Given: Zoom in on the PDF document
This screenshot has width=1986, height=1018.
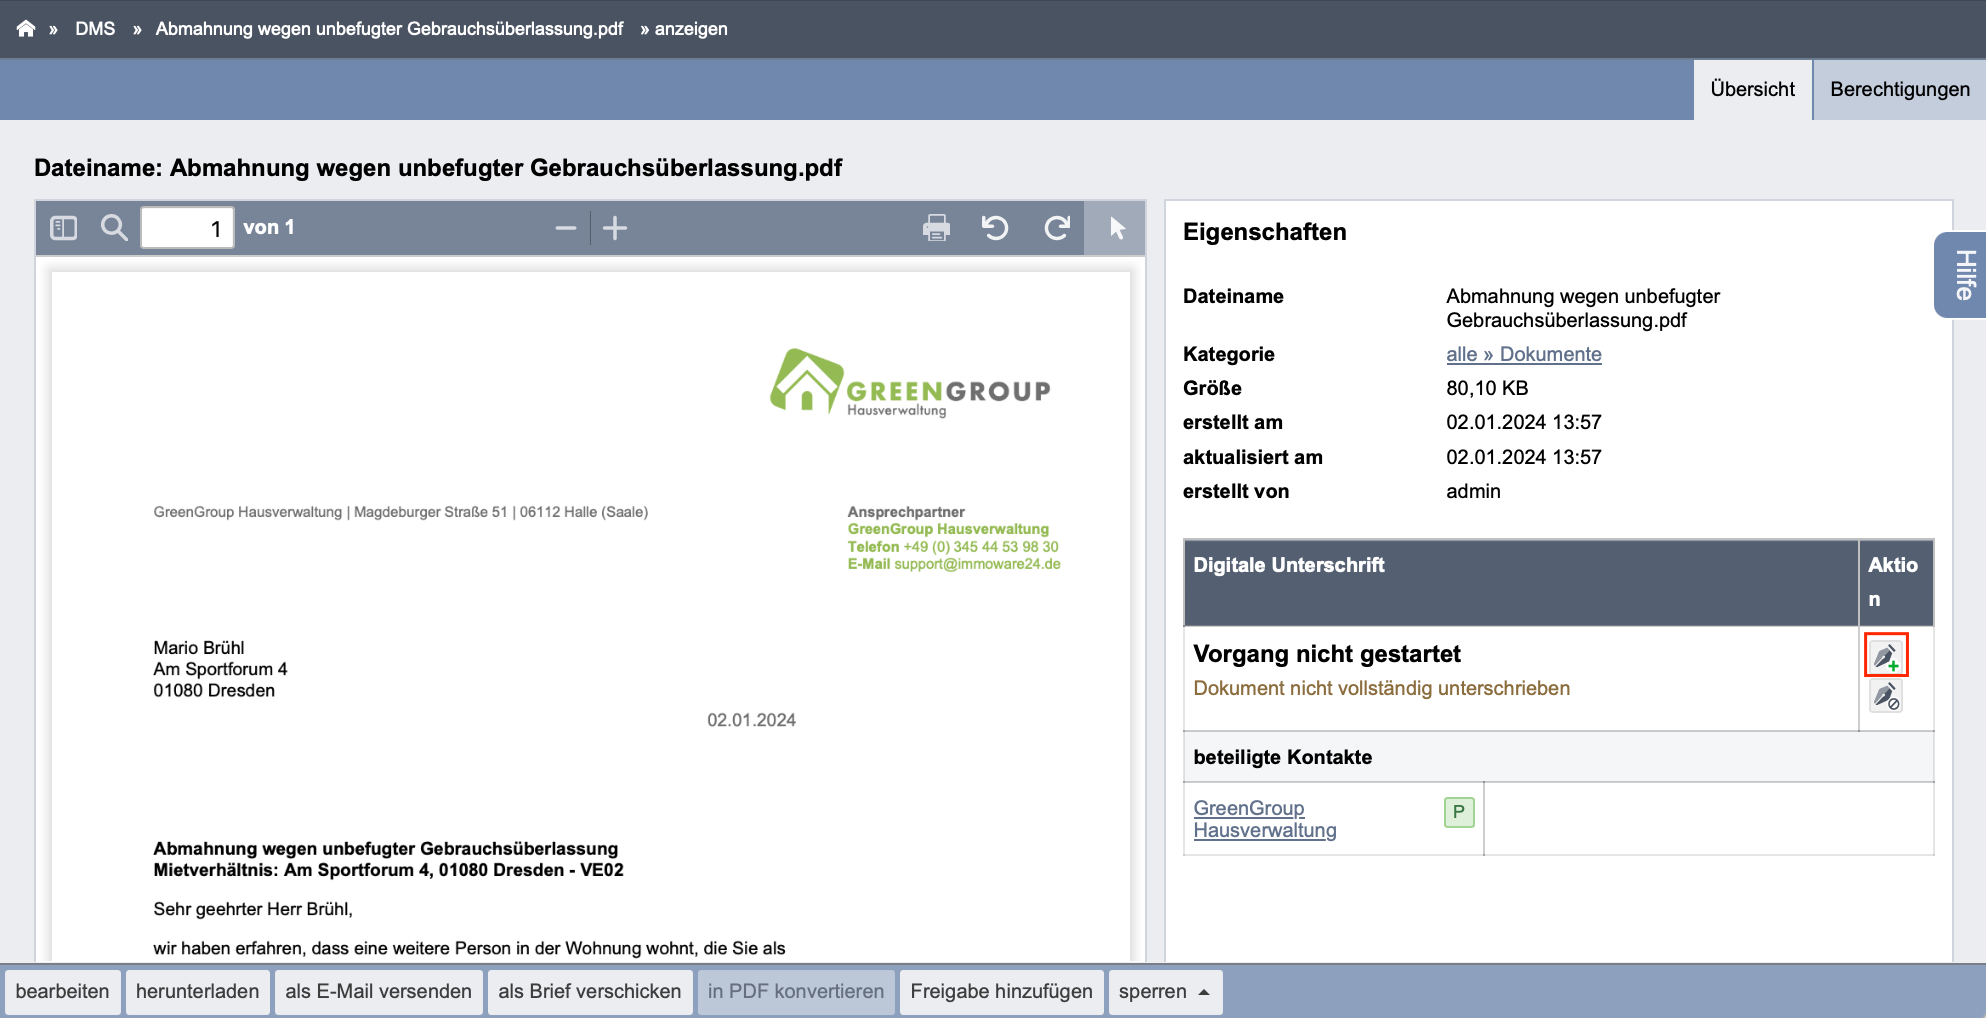Looking at the screenshot, I should click(615, 228).
